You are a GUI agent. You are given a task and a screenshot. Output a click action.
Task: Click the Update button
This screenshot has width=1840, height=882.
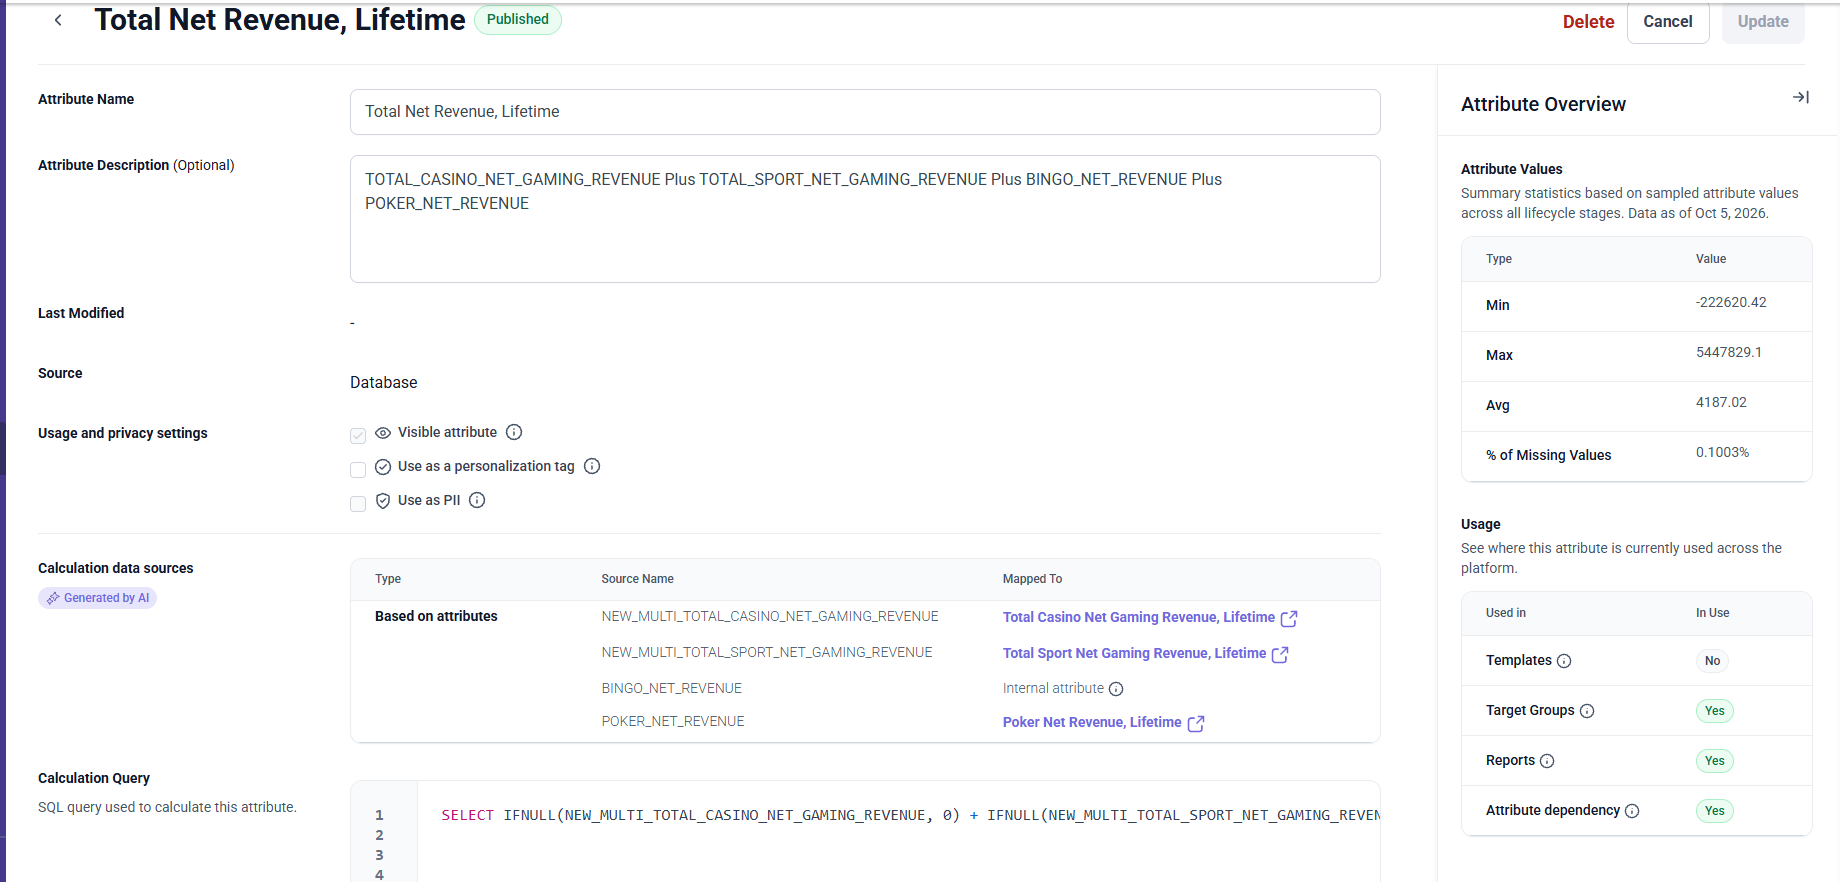[x=1763, y=22]
